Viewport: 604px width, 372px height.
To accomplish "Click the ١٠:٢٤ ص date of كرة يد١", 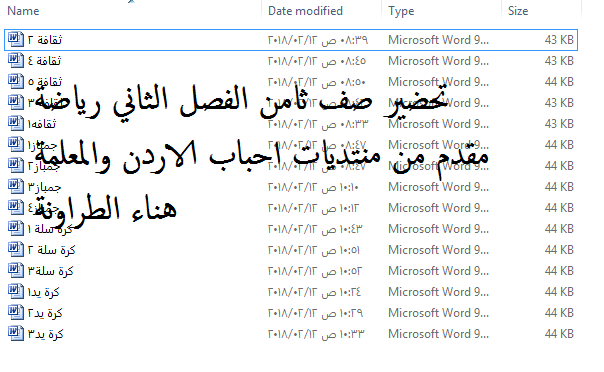I will click(x=315, y=292).
